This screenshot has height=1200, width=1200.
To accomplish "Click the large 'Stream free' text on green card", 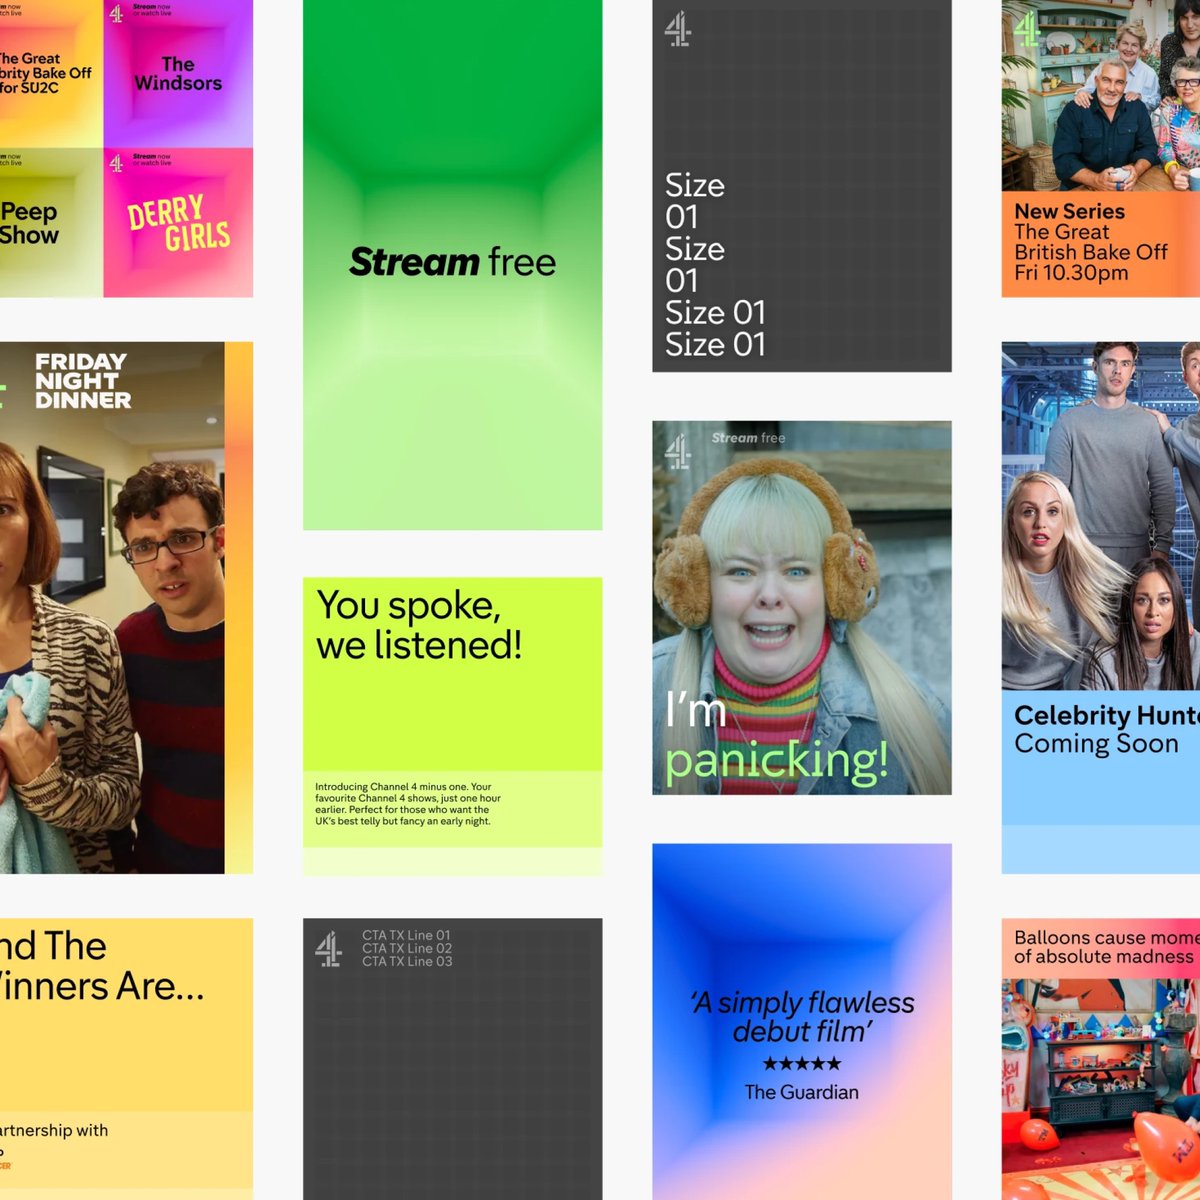I will pos(453,262).
